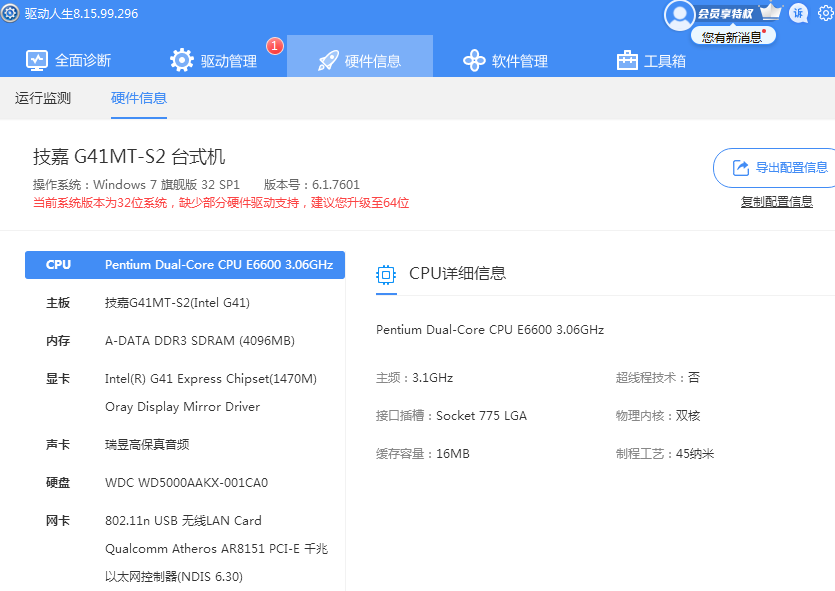Click the 会员享特权 label
The height and width of the screenshot is (591, 835).
click(725, 13)
